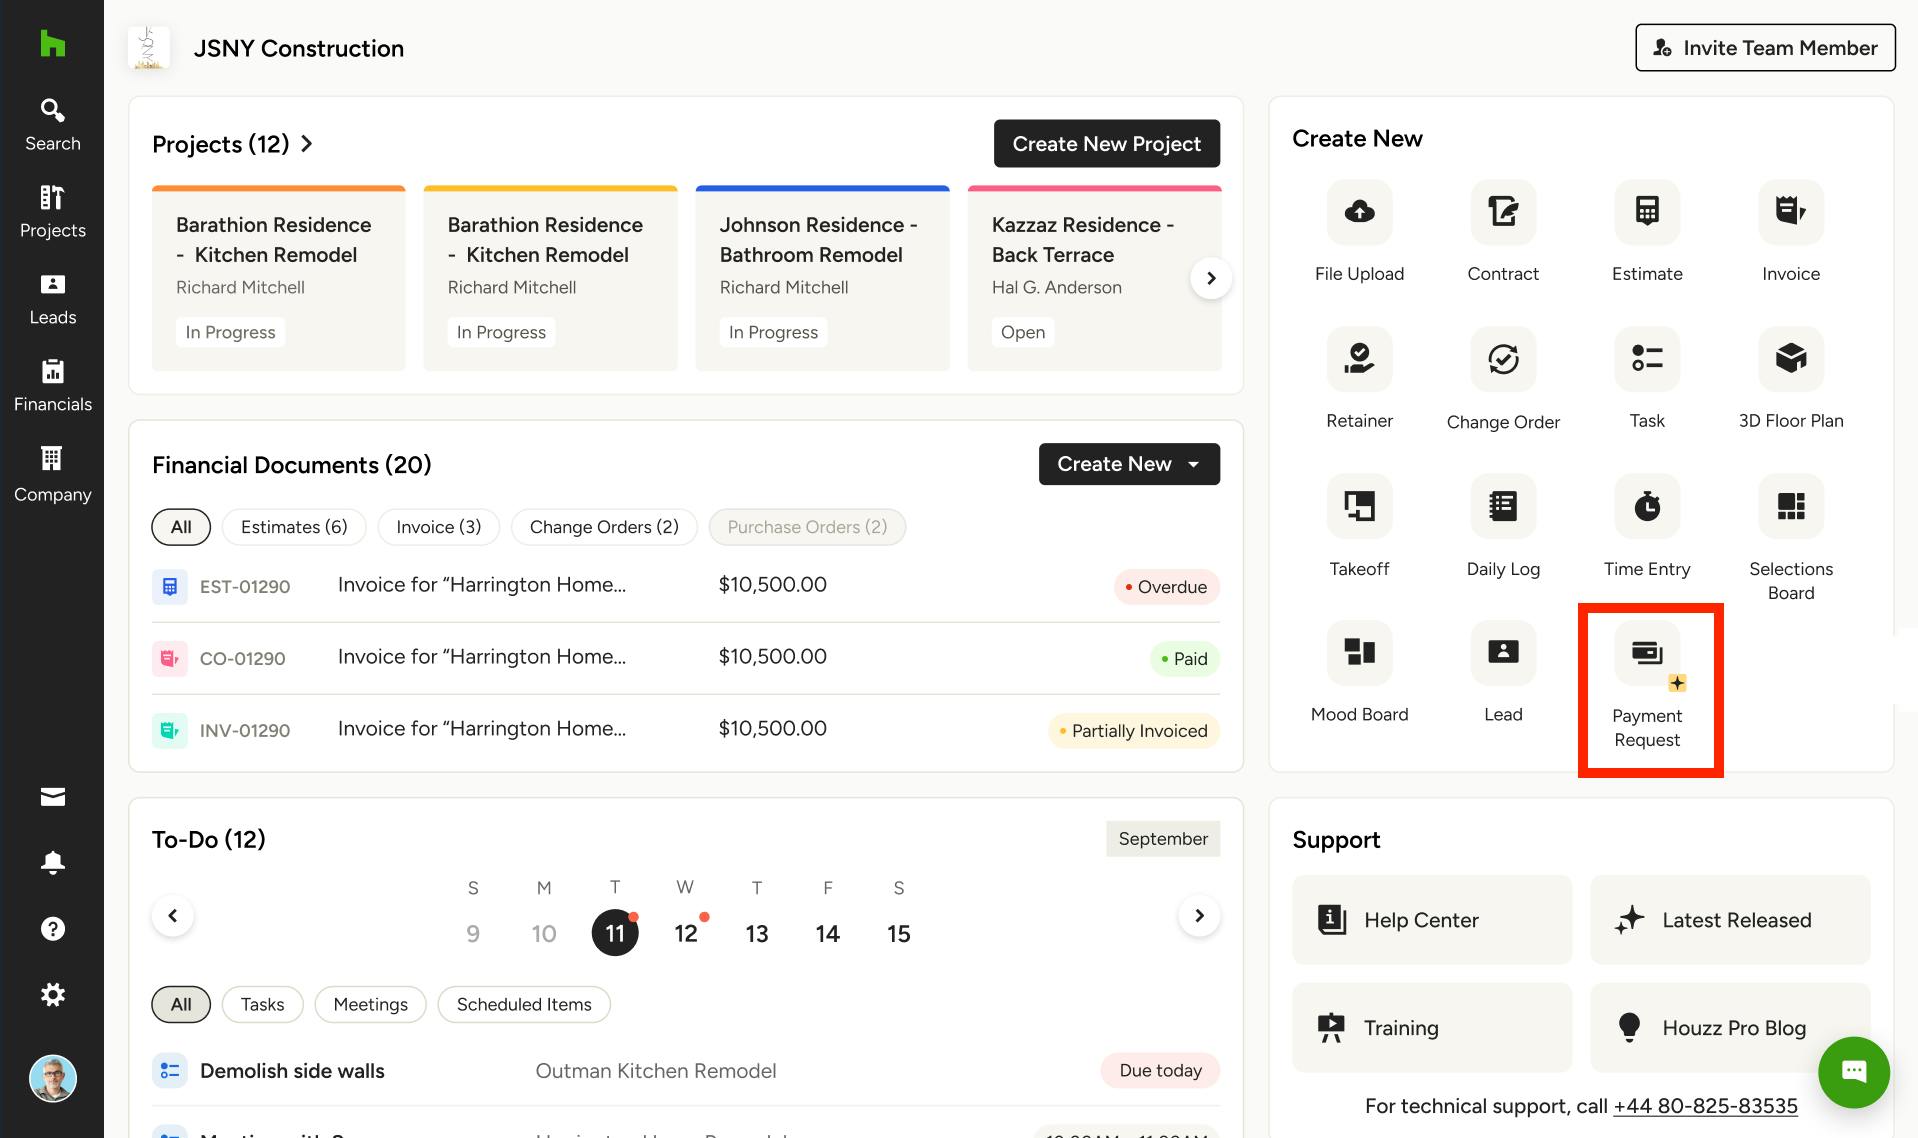
Task: Open the settings gear icon
Action: click(x=52, y=994)
